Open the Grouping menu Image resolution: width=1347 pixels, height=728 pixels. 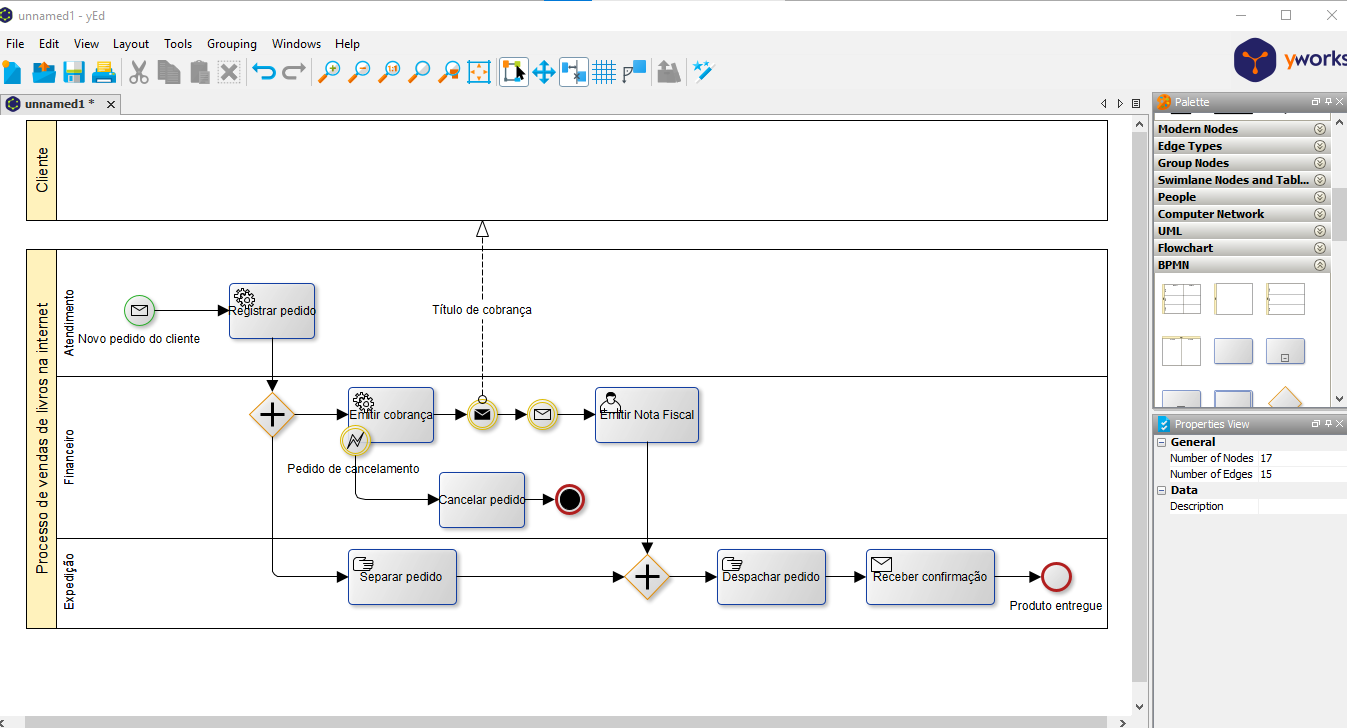pos(231,44)
